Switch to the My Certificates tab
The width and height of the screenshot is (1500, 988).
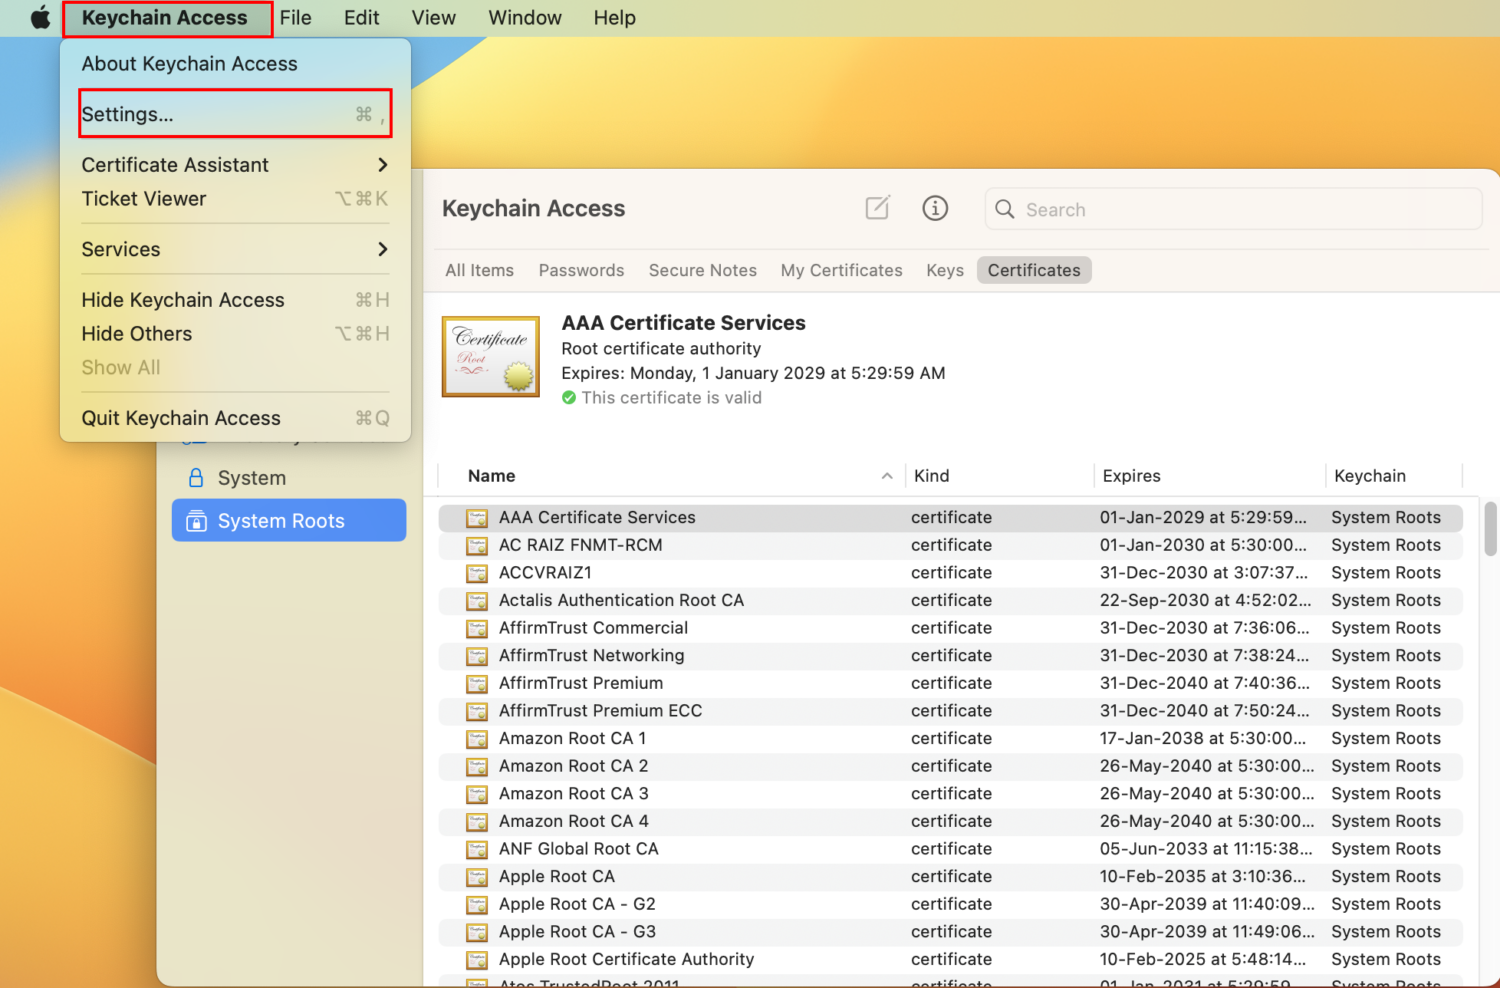[x=842, y=270]
